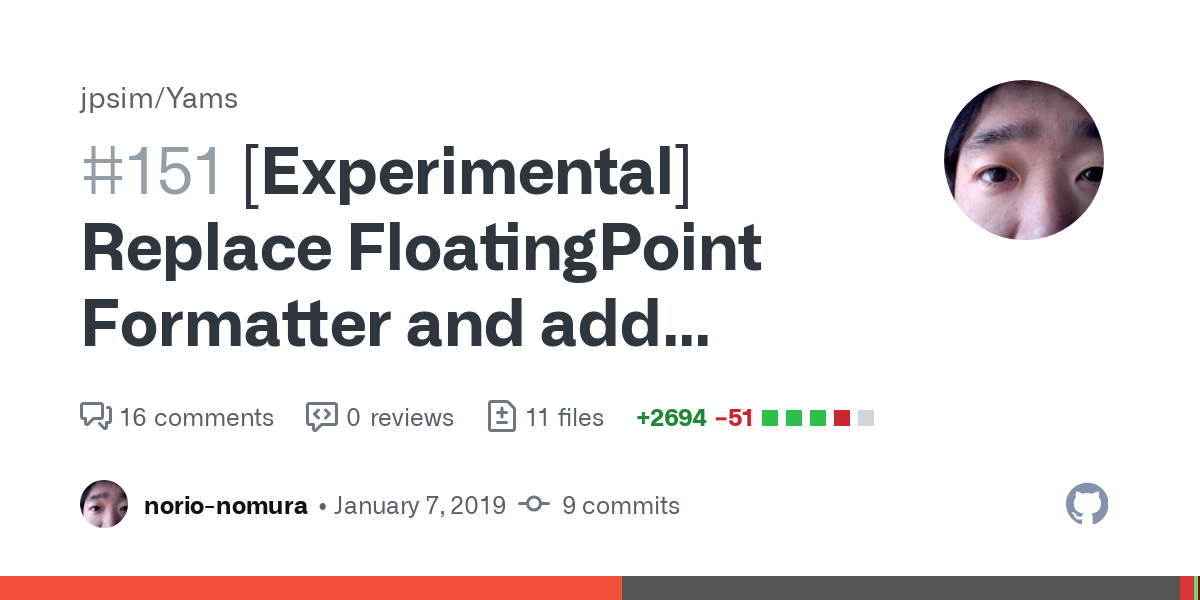The width and height of the screenshot is (1200, 600).
Task: Click the small norio-nomura avatar
Action: [x=104, y=505]
